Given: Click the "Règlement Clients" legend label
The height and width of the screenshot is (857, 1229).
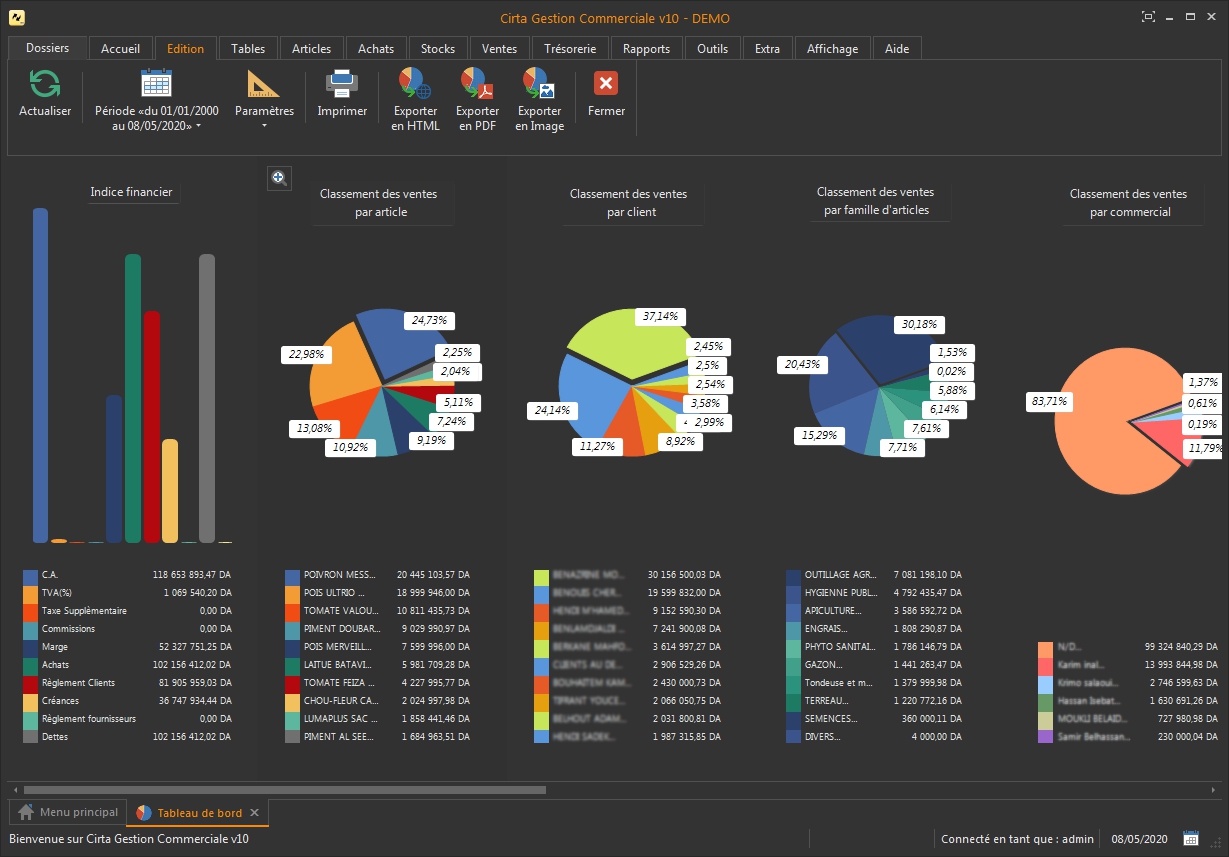Looking at the screenshot, I should click(78, 683).
